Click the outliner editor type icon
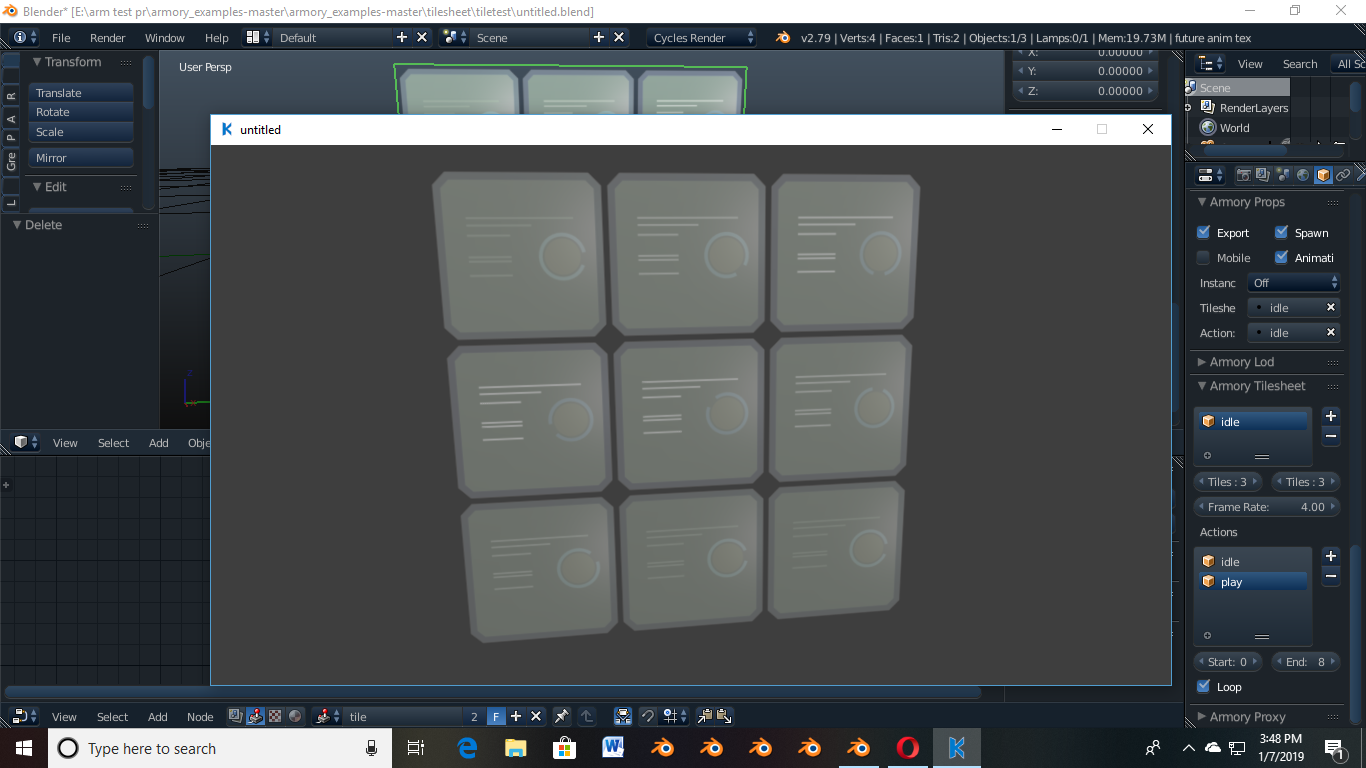 tap(1211, 64)
